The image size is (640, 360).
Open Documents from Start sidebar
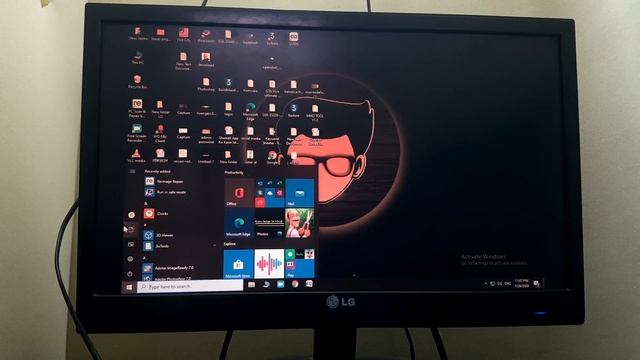(x=131, y=230)
